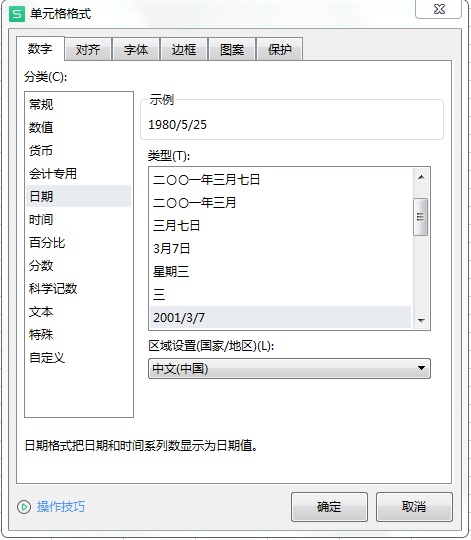Image resolution: width=471 pixels, height=540 pixels.
Task: Go to the 保护 tab
Action: (280, 50)
